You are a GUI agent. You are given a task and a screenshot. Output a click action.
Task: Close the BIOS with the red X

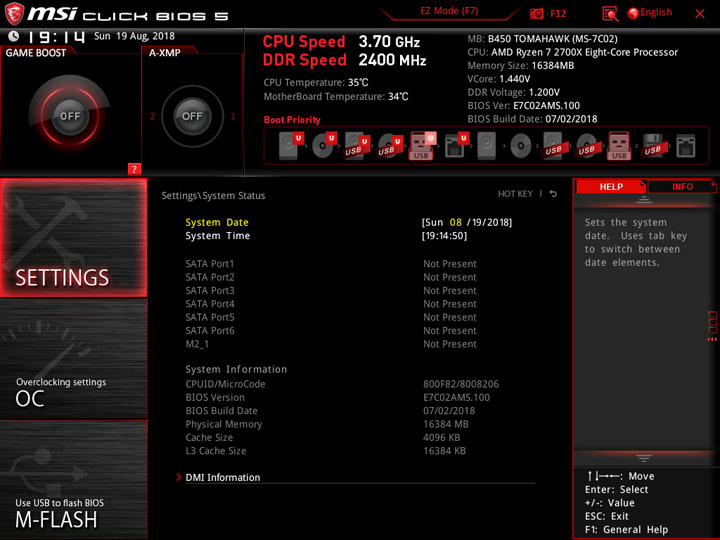point(700,14)
